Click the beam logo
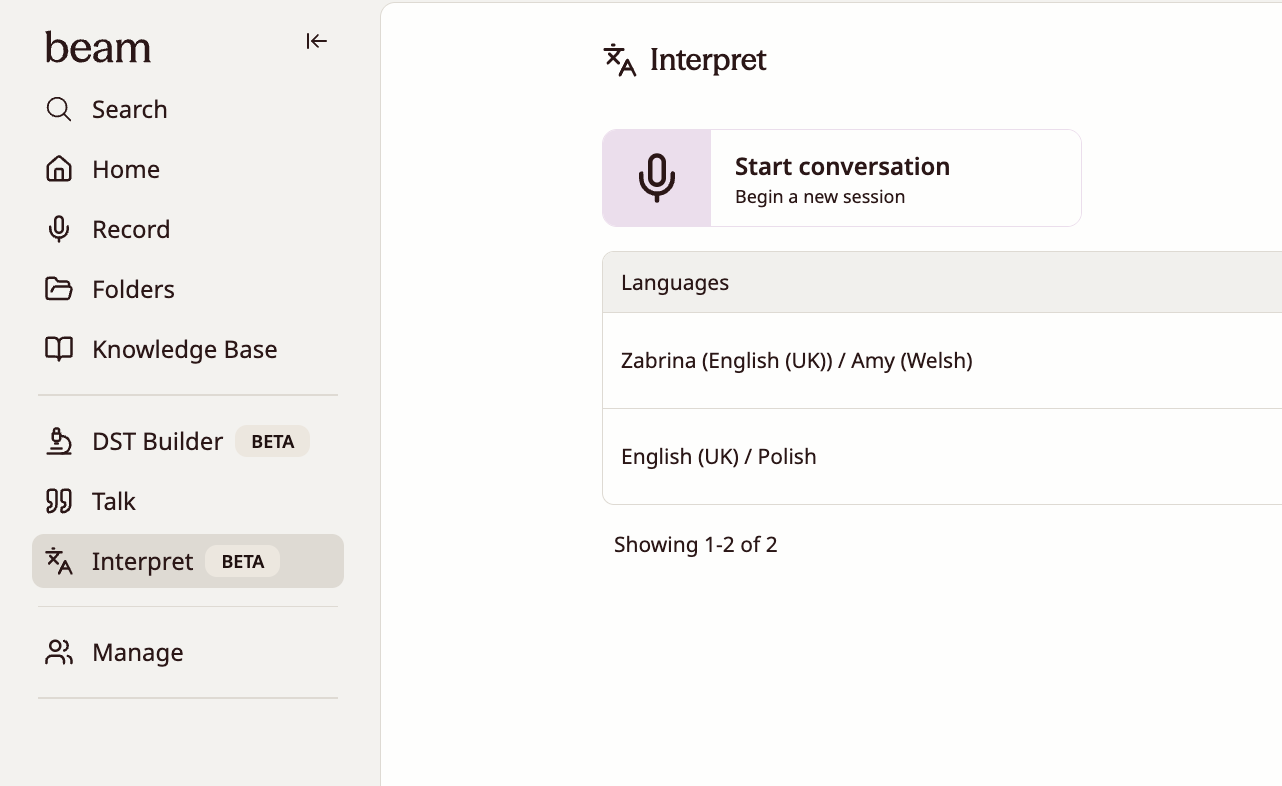The image size is (1282, 786). click(98, 47)
